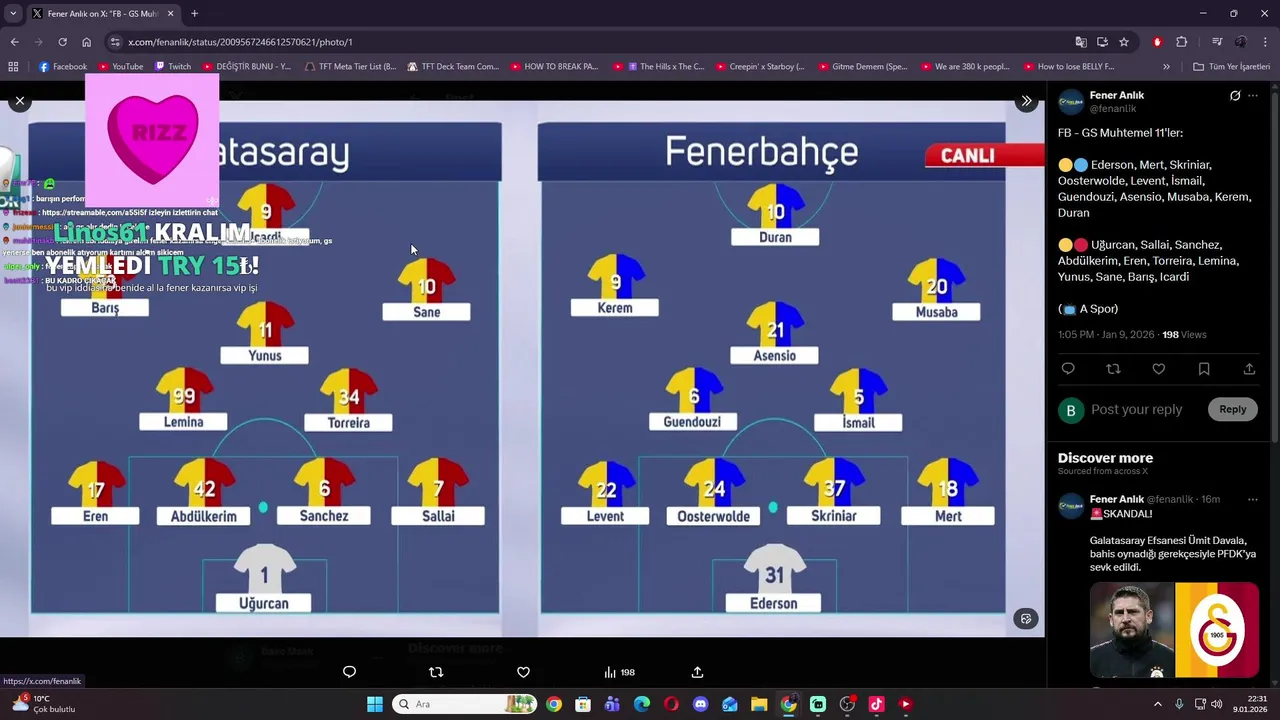Open the more options menu of the main post

(1253, 96)
